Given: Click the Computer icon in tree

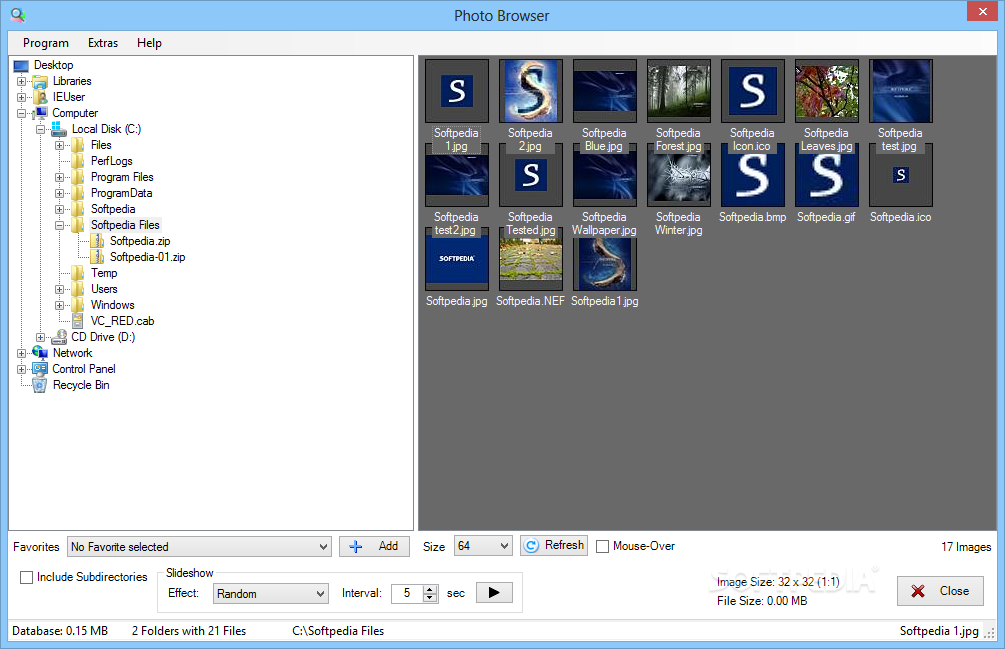Looking at the screenshot, I should coord(40,113).
